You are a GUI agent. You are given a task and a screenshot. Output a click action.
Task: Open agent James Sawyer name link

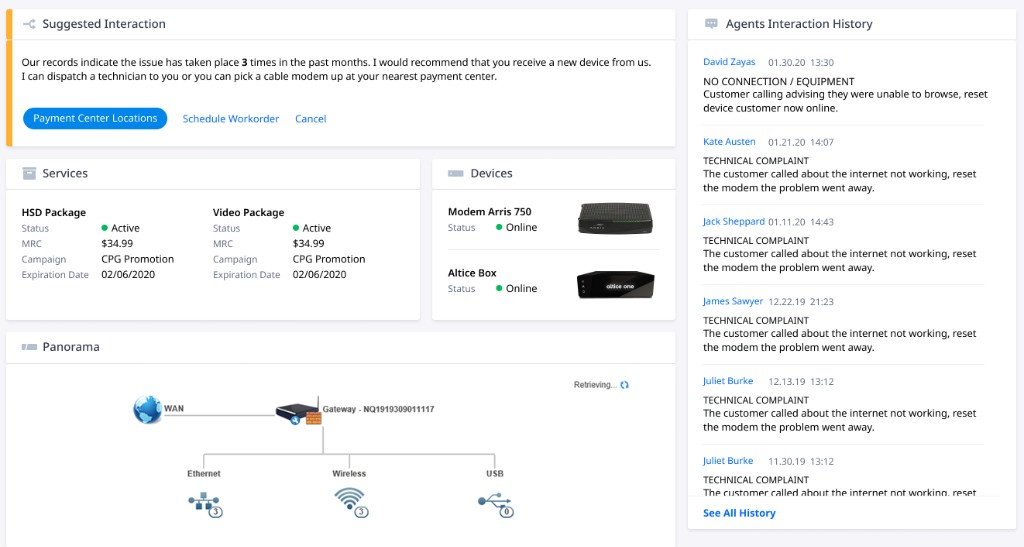tap(733, 301)
